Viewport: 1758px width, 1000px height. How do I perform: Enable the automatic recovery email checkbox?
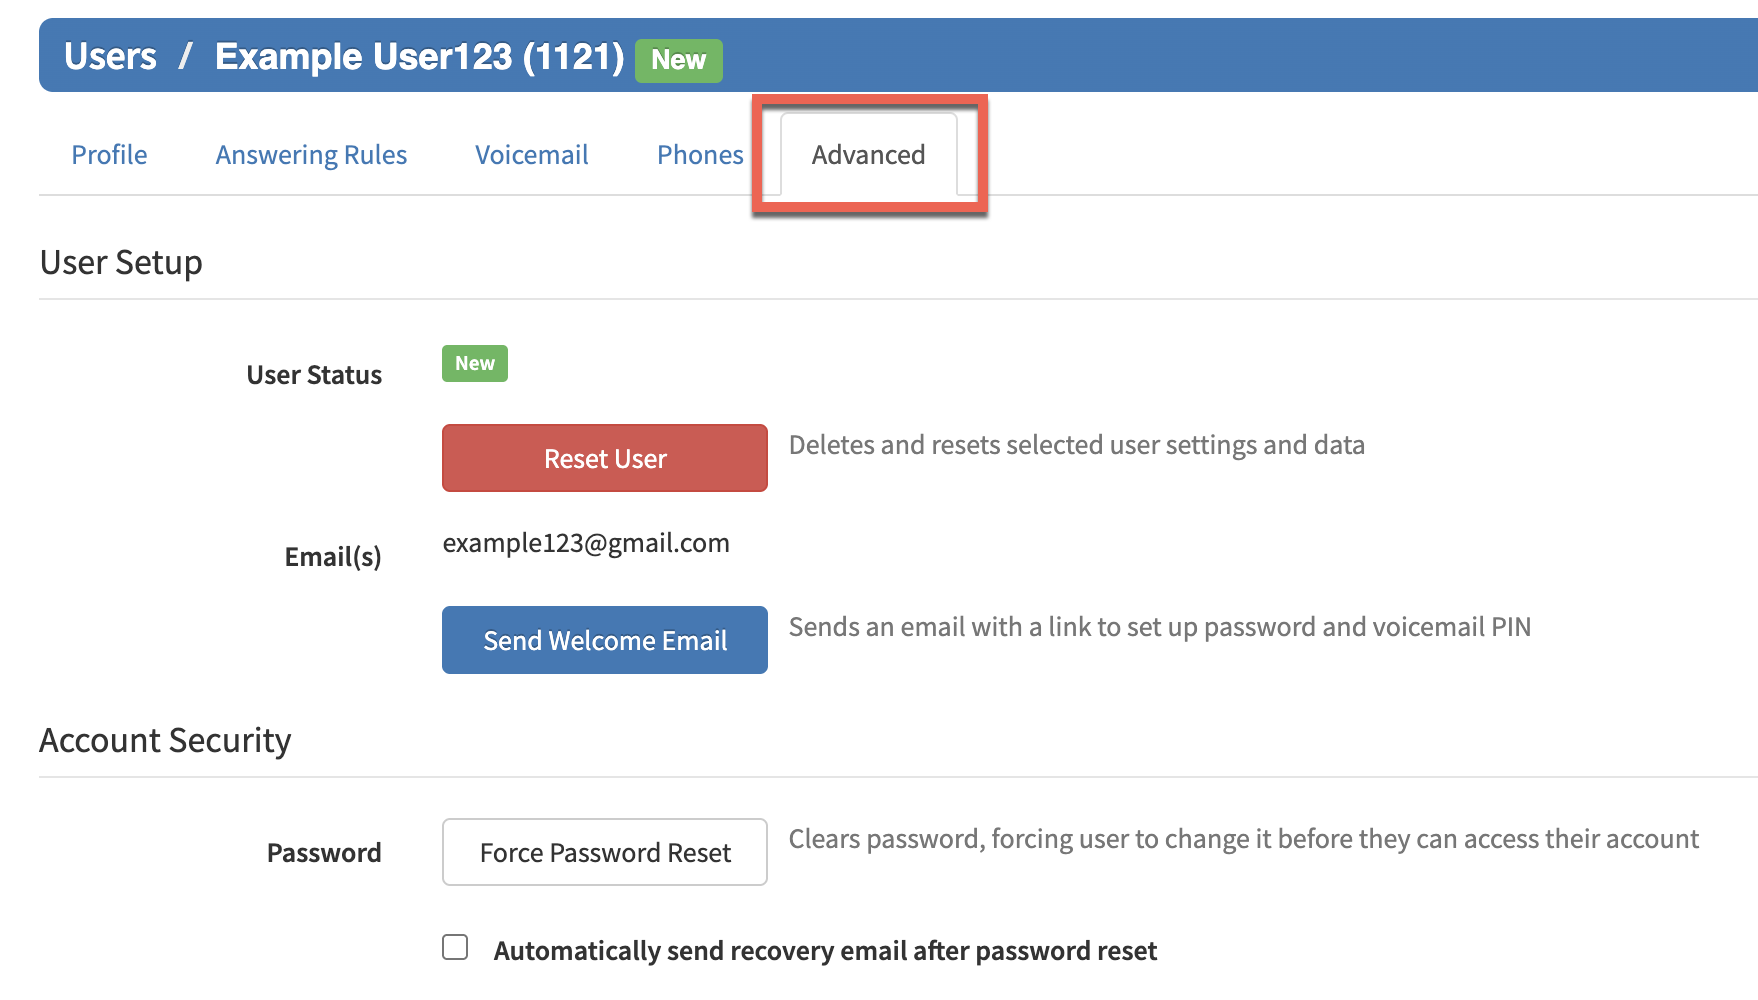(455, 947)
